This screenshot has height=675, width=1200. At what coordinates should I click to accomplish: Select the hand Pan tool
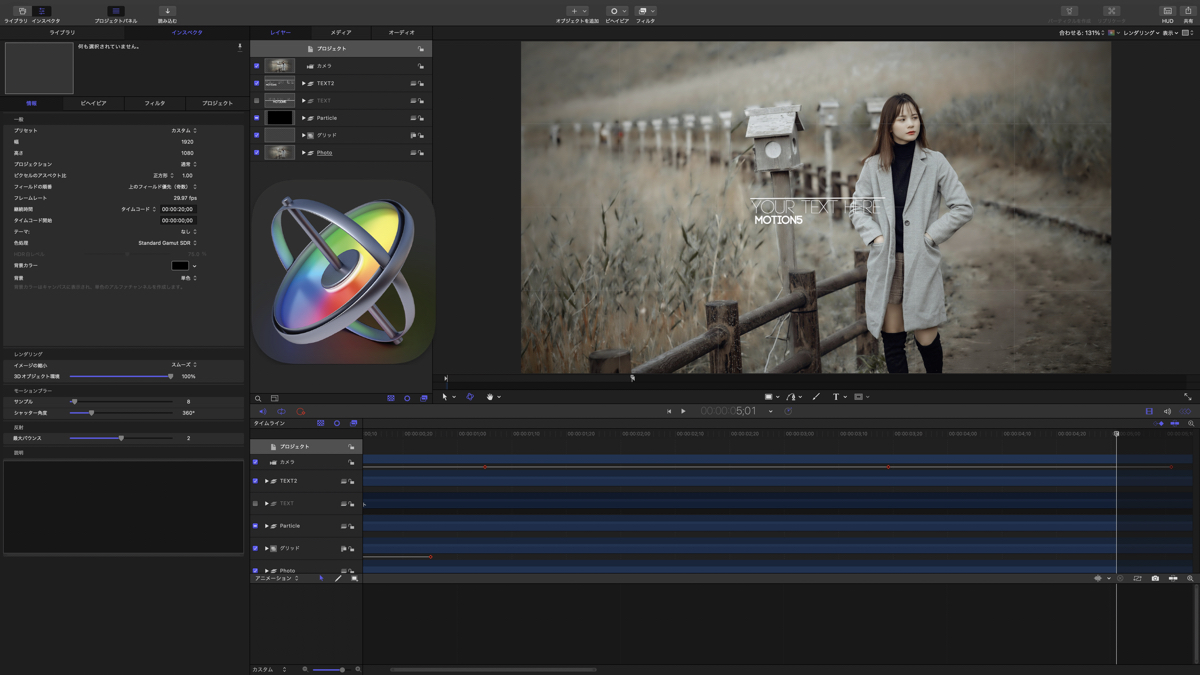(x=490, y=397)
